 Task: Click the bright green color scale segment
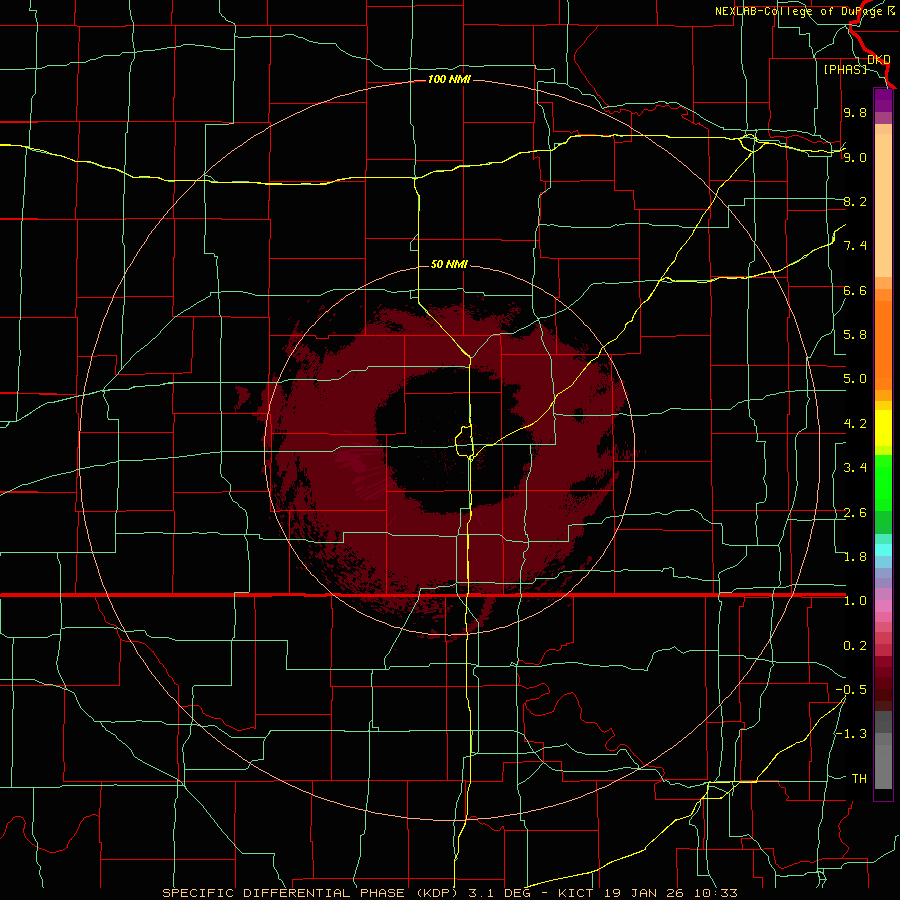tap(883, 483)
